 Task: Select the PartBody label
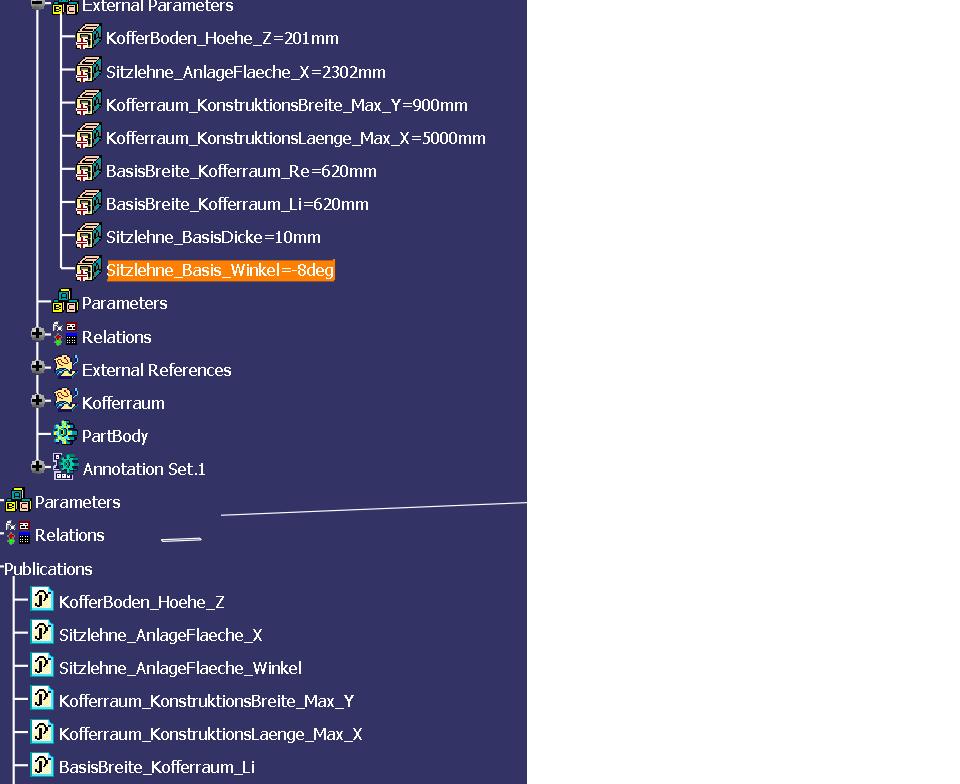115,436
